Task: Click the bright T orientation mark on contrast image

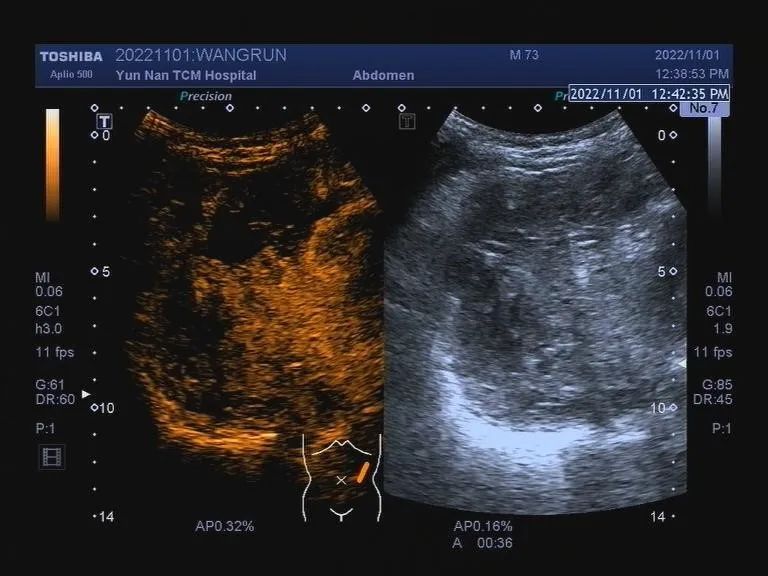Action: point(104,121)
